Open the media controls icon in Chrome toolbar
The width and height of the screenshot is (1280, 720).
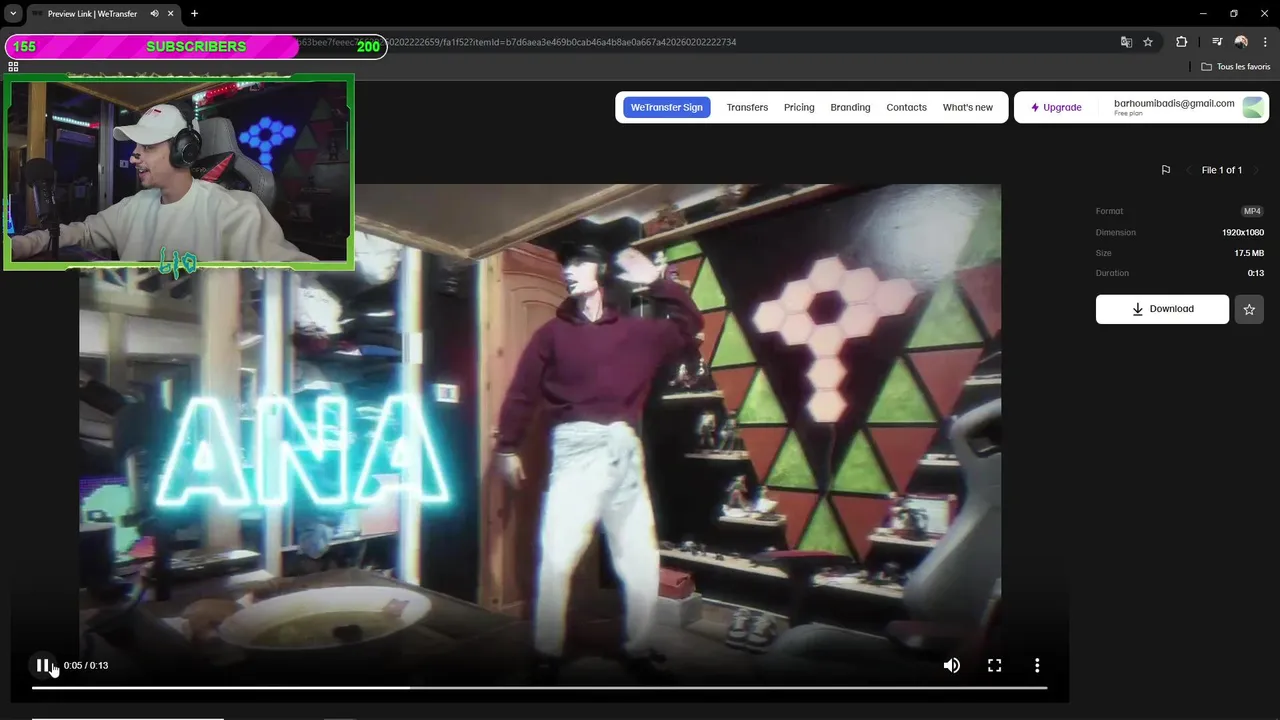pos(1217,42)
